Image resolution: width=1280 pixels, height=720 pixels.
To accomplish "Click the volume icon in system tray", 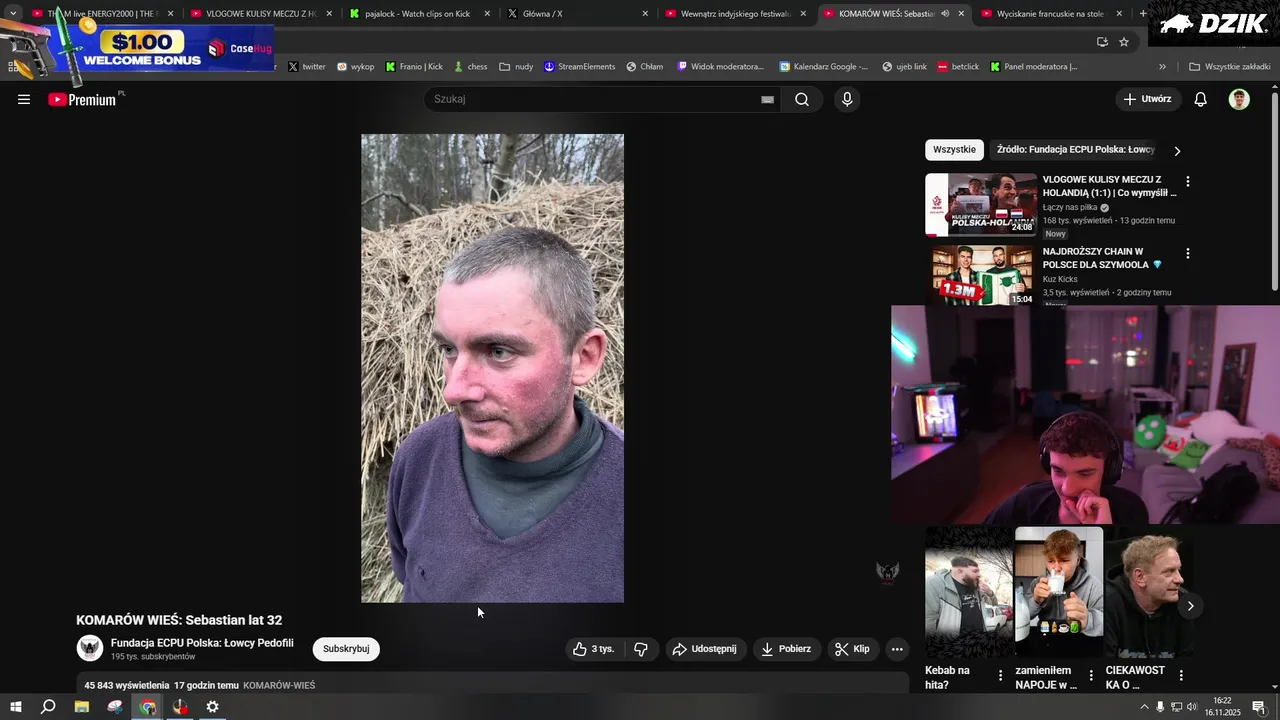I will click(1191, 707).
